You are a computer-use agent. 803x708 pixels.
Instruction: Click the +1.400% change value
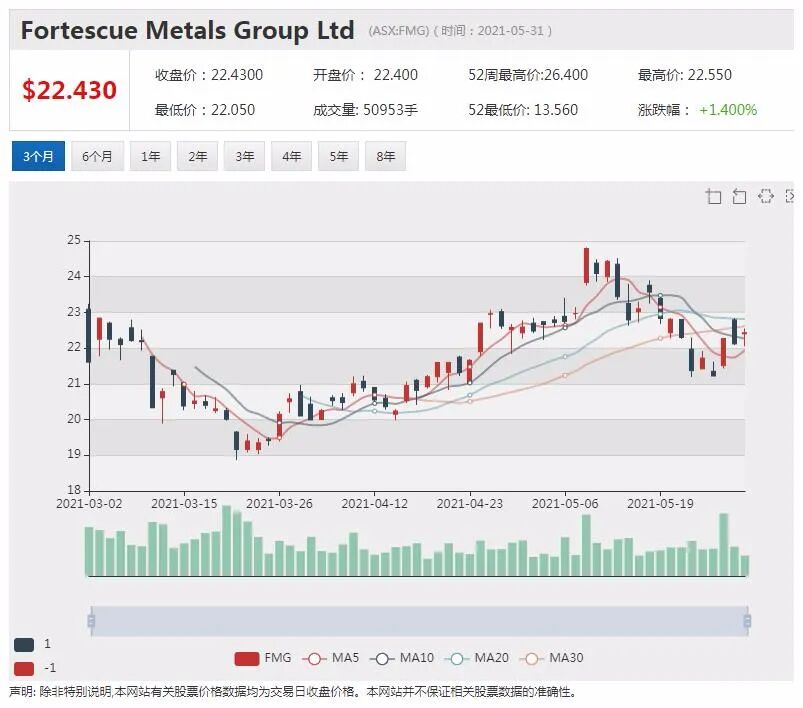[x=728, y=110]
